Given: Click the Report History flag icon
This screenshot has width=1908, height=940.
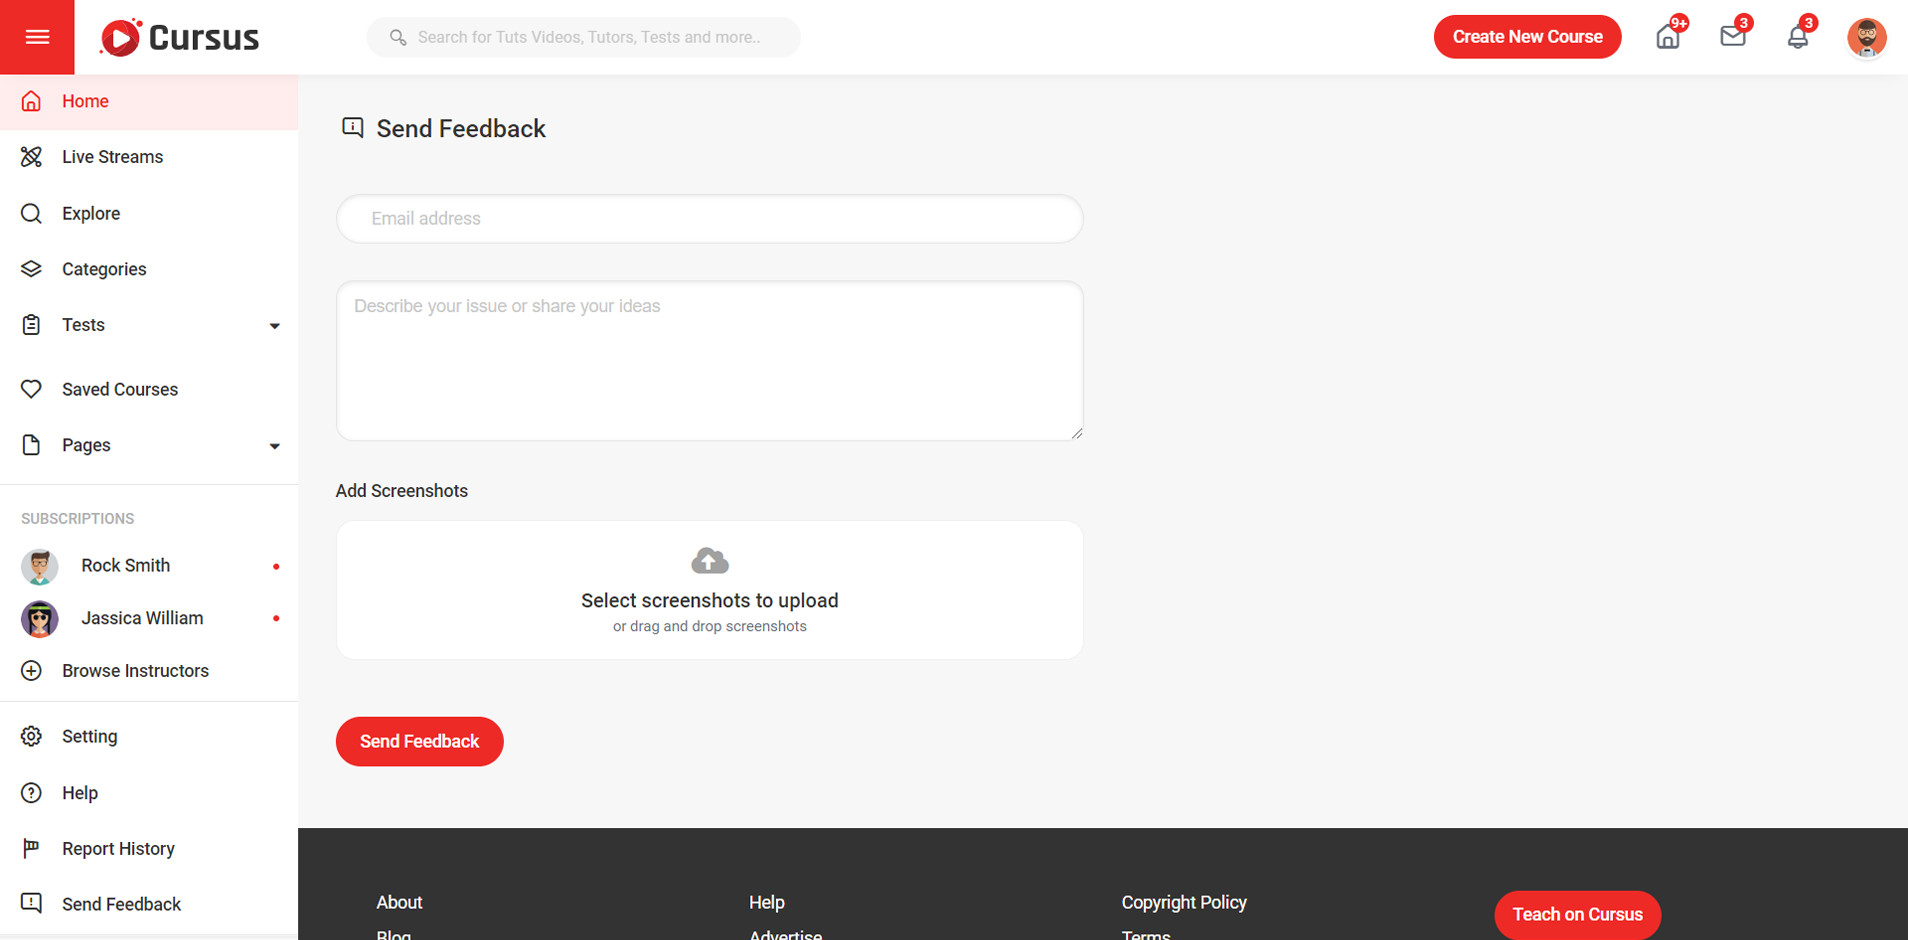Looking at the screenshot, I should coord(32,849).
